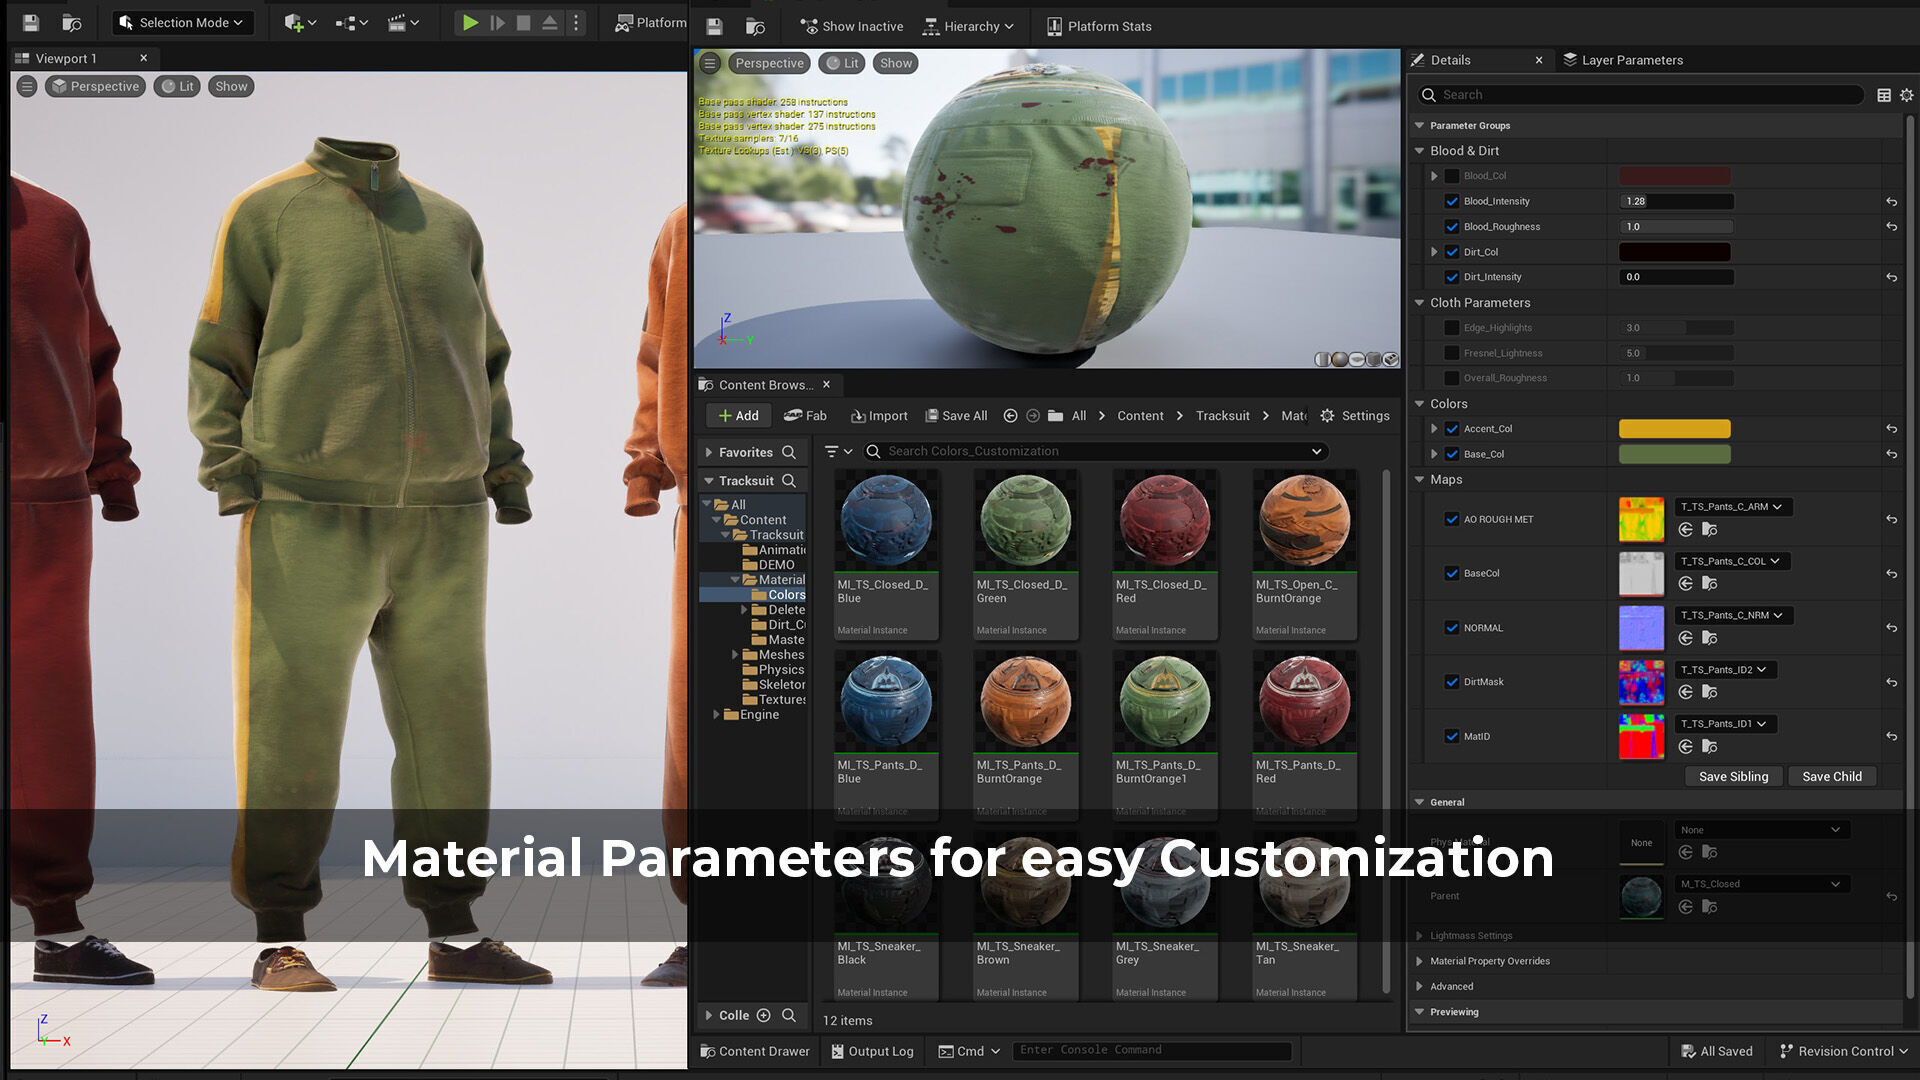Viewport: 1920px width, 1080px height.
Task: Enable the Fresnel_Lightness checkbox
Action: point(1452,353)
